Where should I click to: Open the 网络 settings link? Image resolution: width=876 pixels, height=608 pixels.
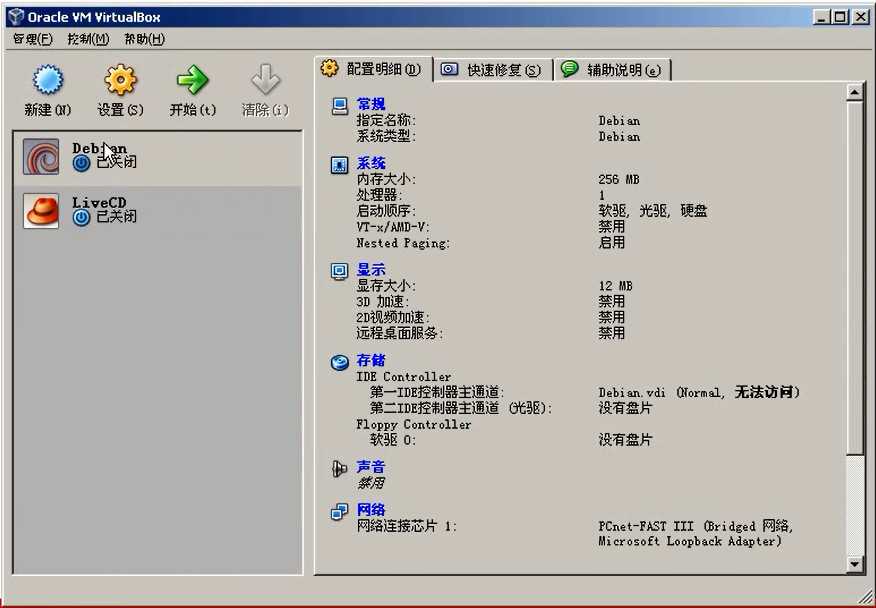point(371,510)
